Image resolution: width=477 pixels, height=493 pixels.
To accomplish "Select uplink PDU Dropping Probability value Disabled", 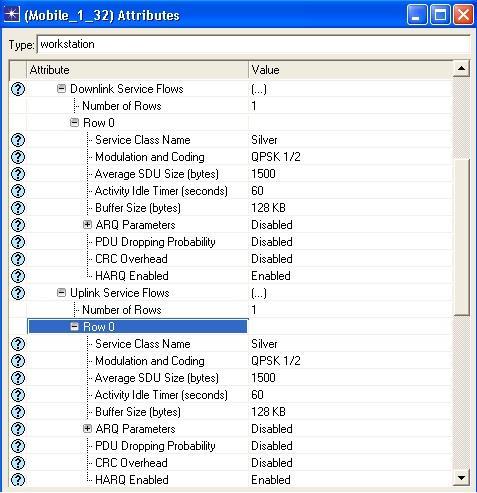I will tap(272, 446).
